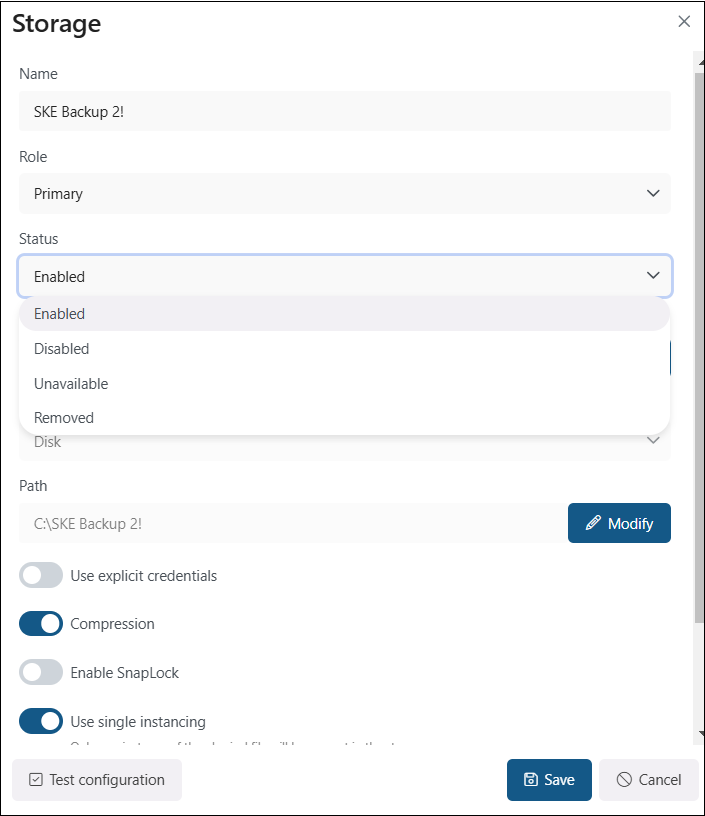Click the Test configuration button

click(97, 780)
